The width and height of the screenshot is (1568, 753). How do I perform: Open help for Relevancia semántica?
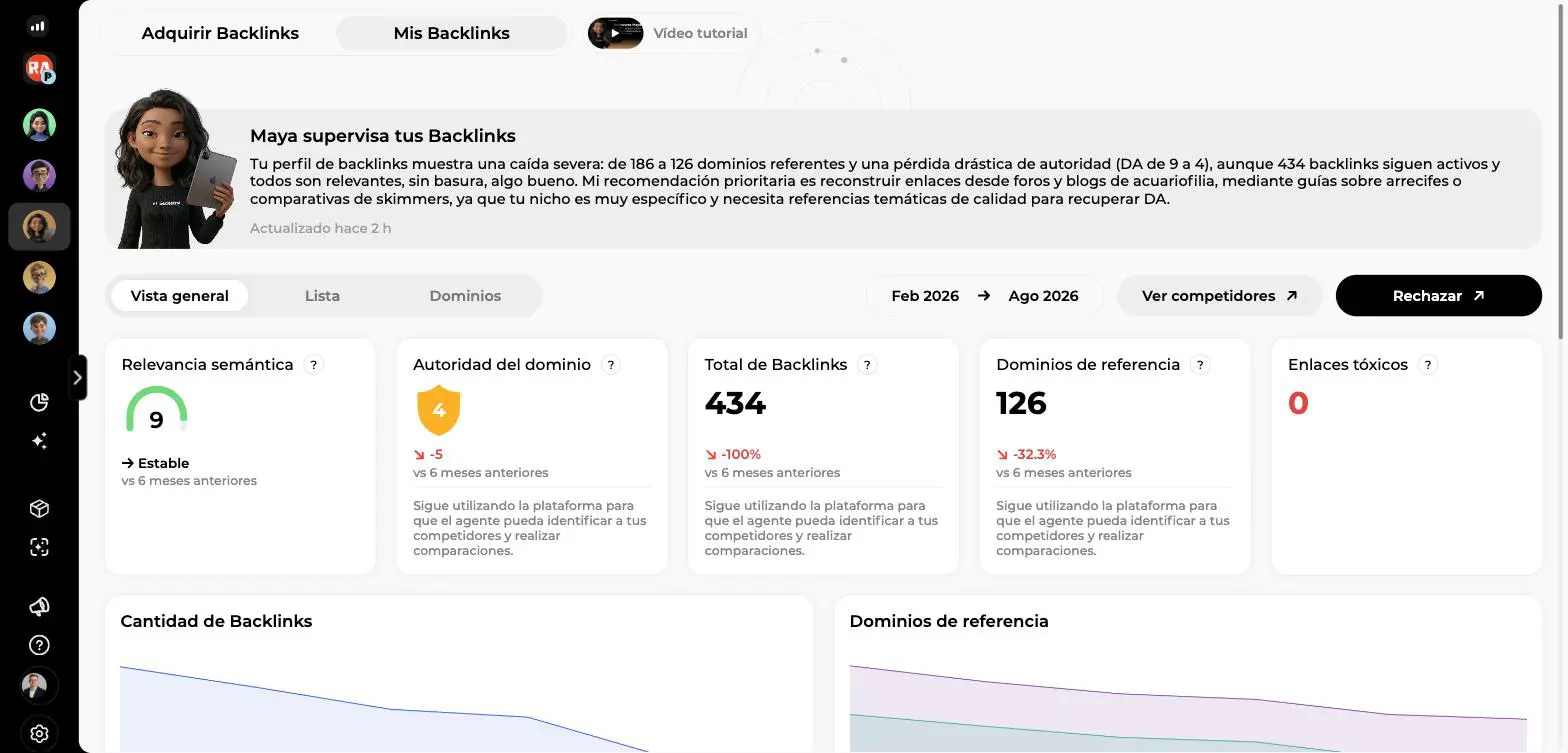314,365
